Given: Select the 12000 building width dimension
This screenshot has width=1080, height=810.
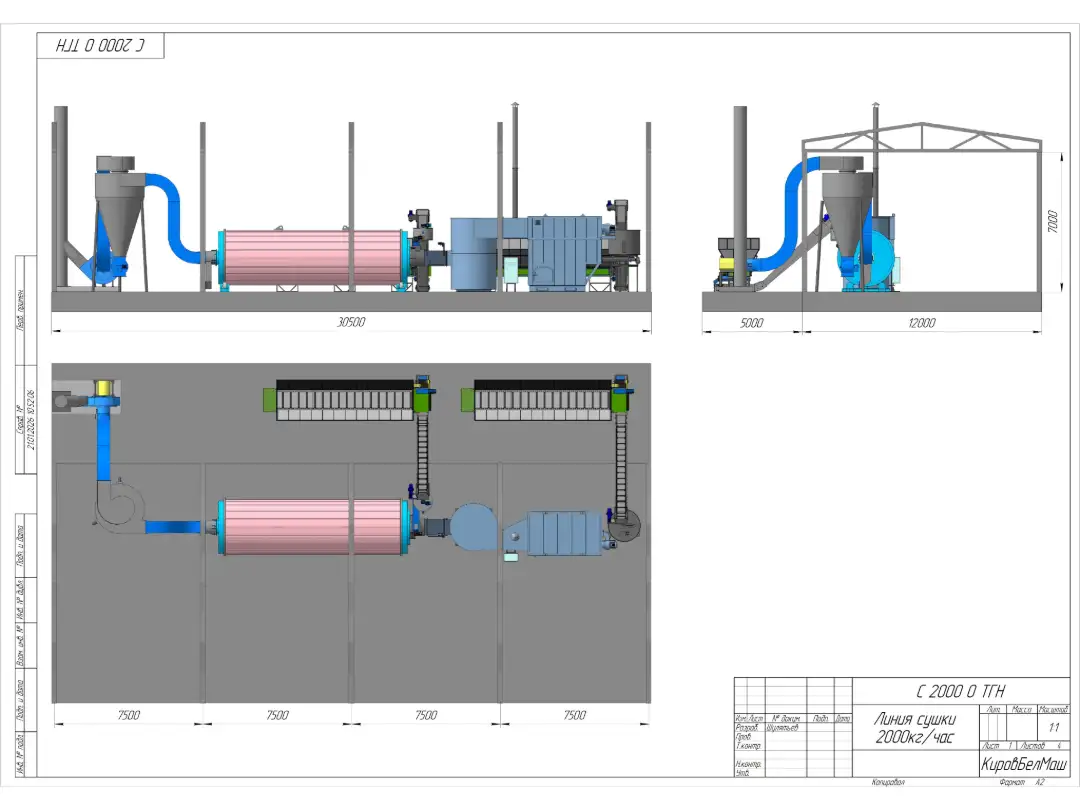Looking at the screenshot, I should pyautogui.click(x=920, y=322).
